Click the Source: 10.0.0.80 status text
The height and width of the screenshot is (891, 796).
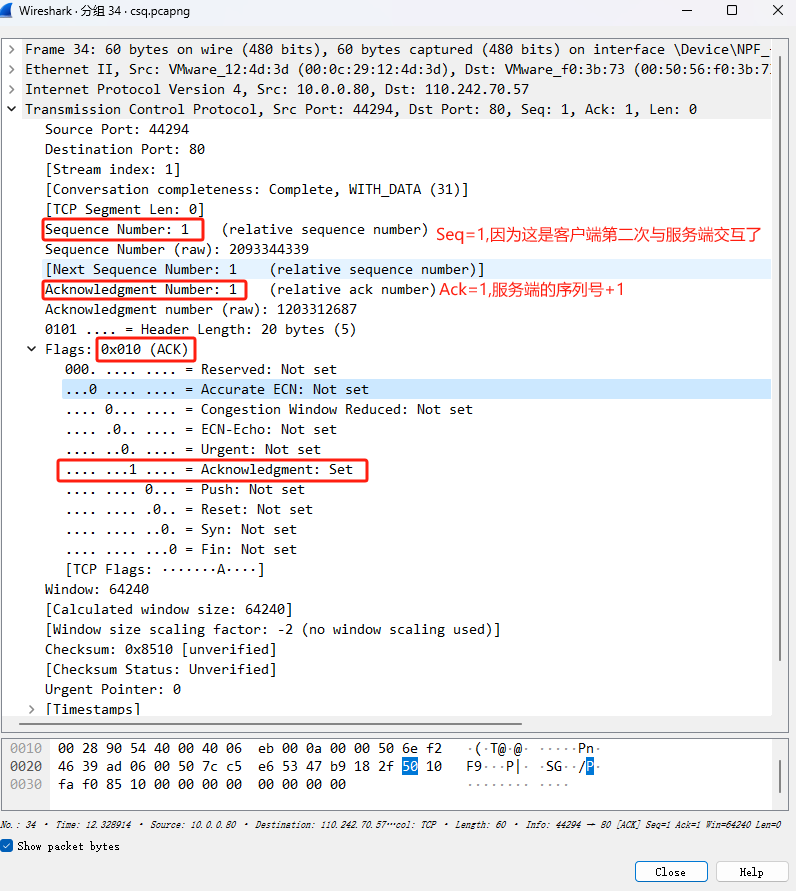pos(193,825)
